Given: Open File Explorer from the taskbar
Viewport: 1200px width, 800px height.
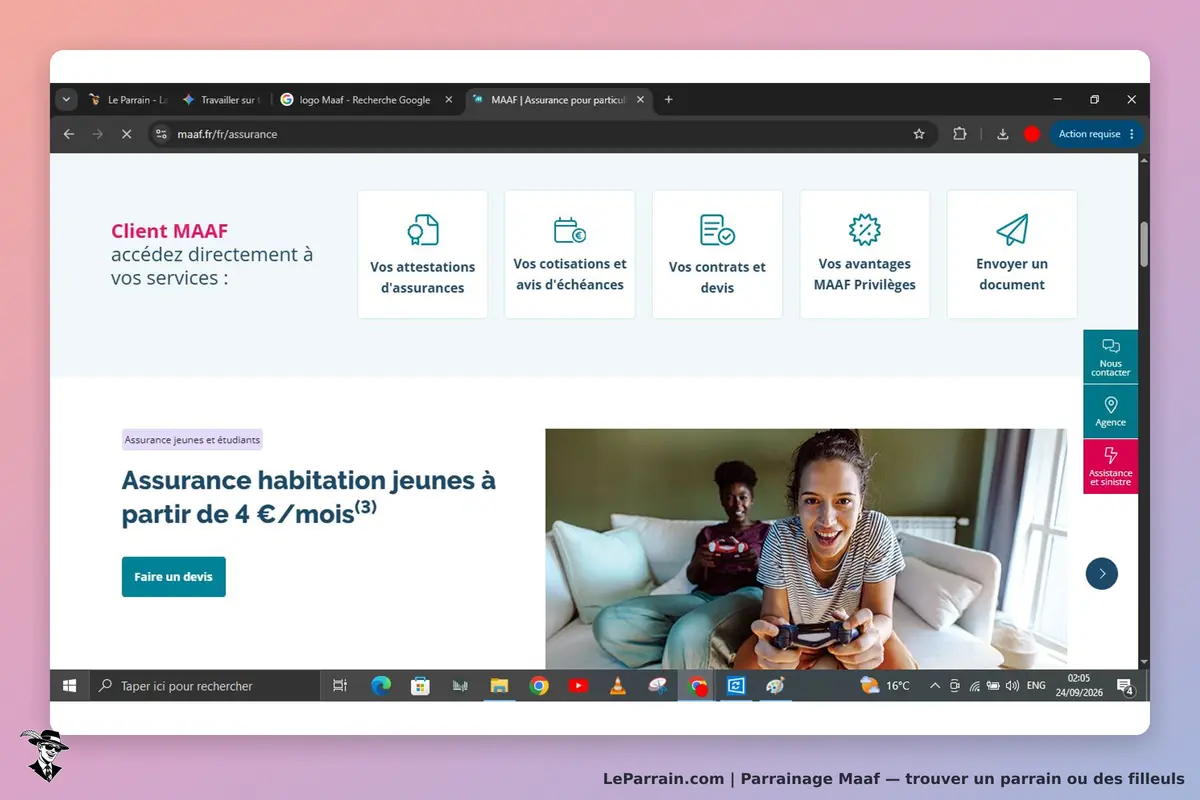Looking at the screenshot, I should [x=499, y=686].
